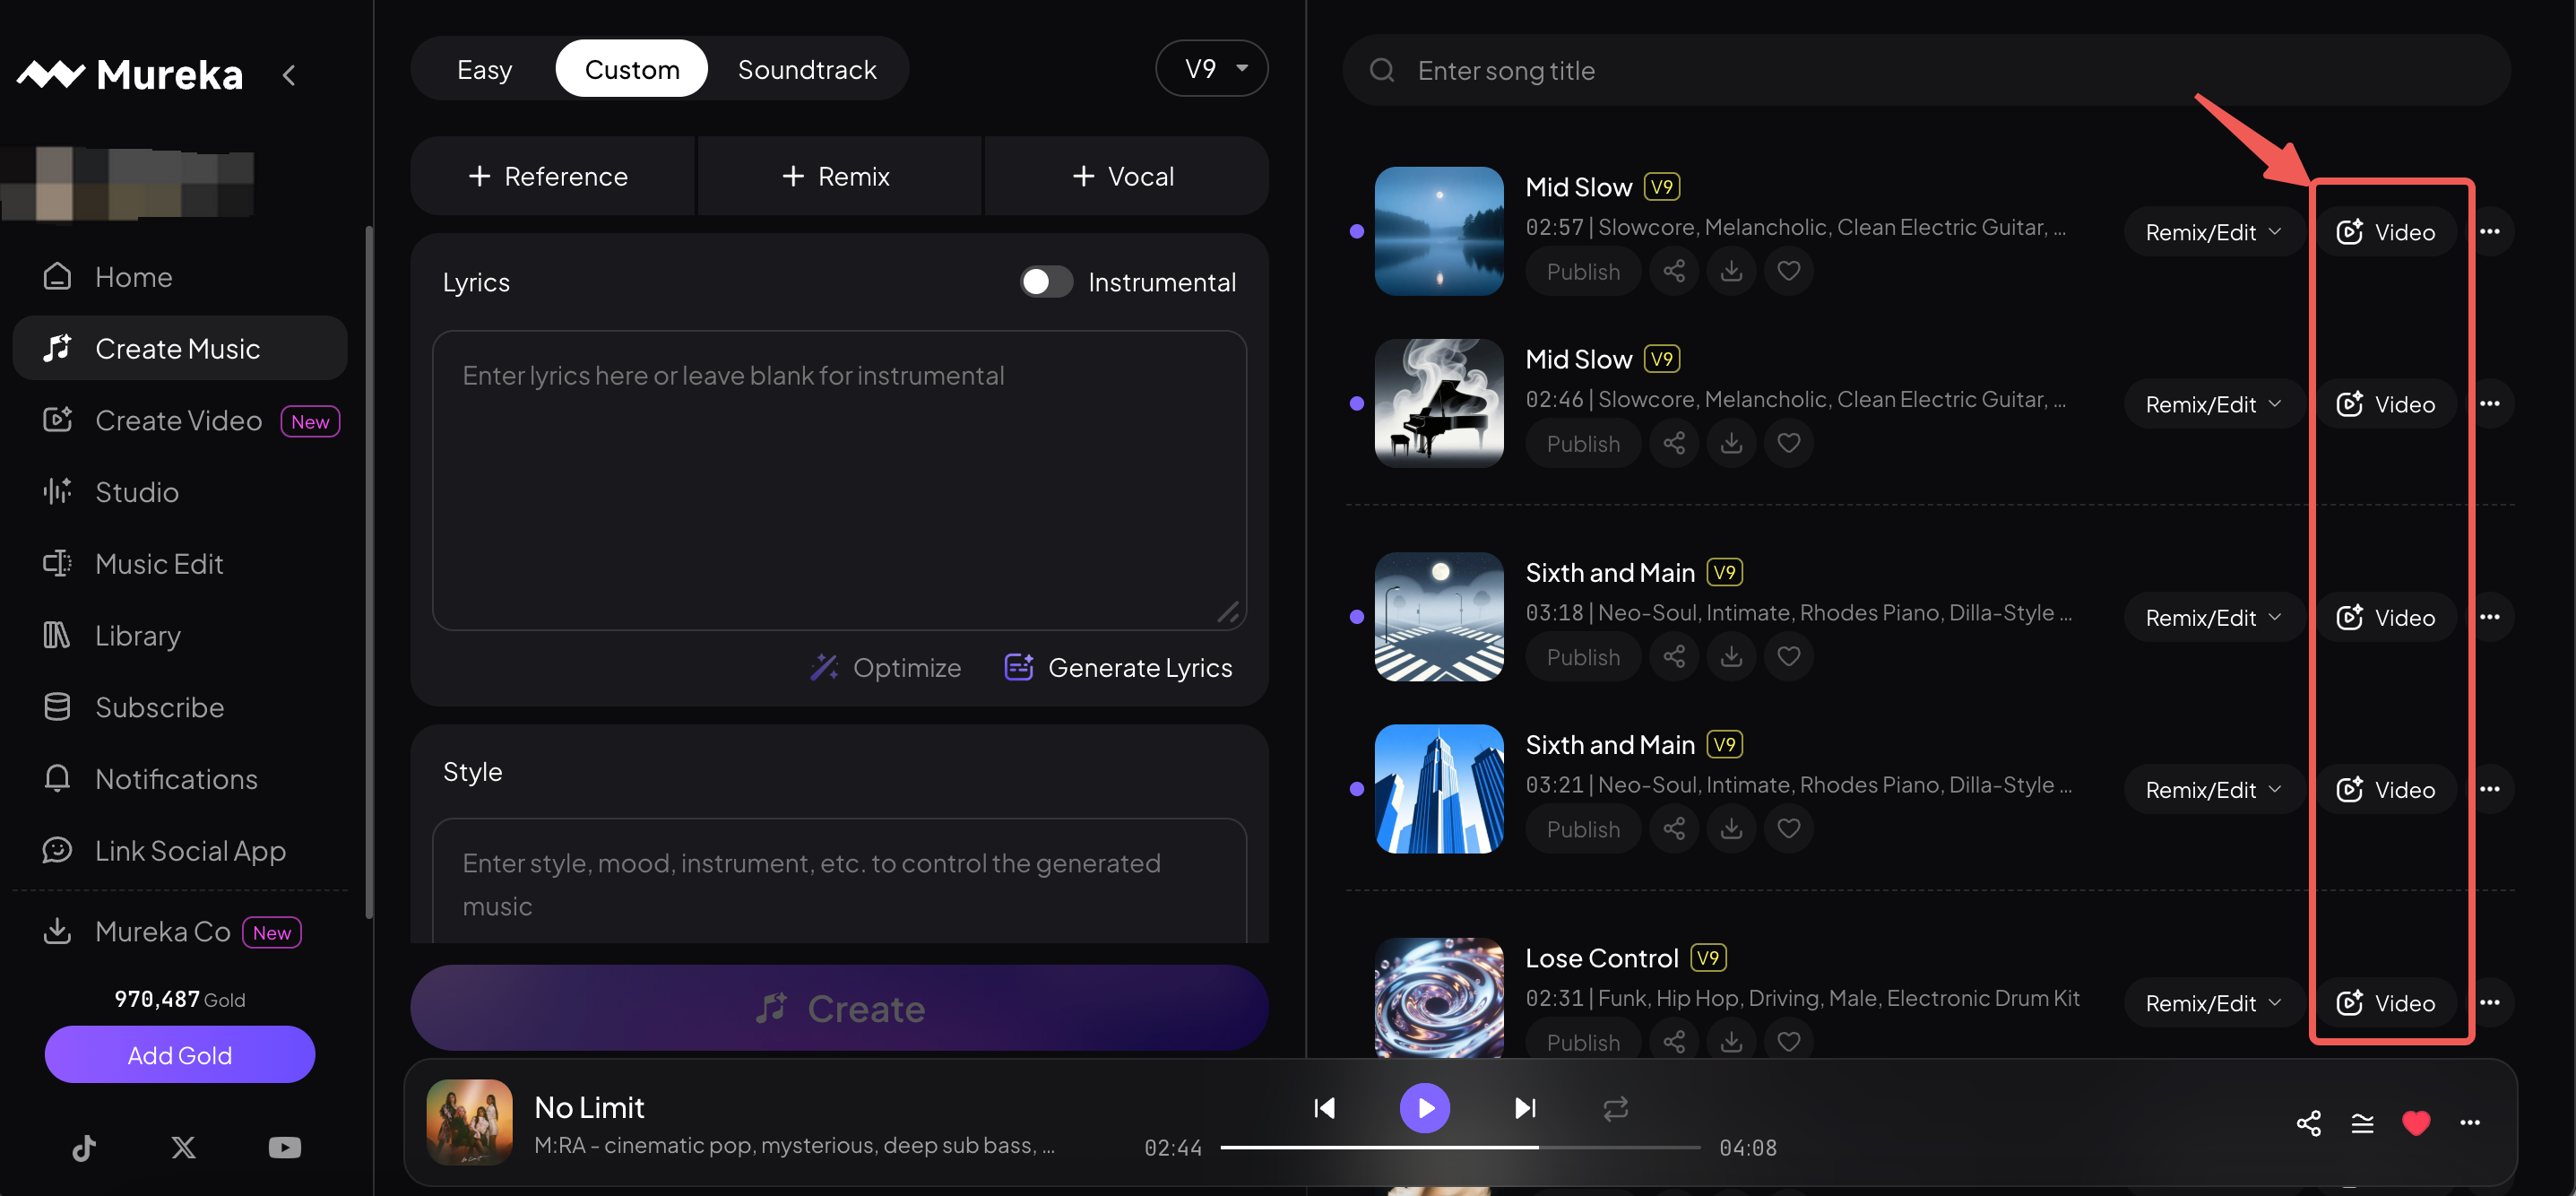Enable the Instrumental switch
The image size is (2576, 1196).
pyautogui.click(x=1046, y=282)
